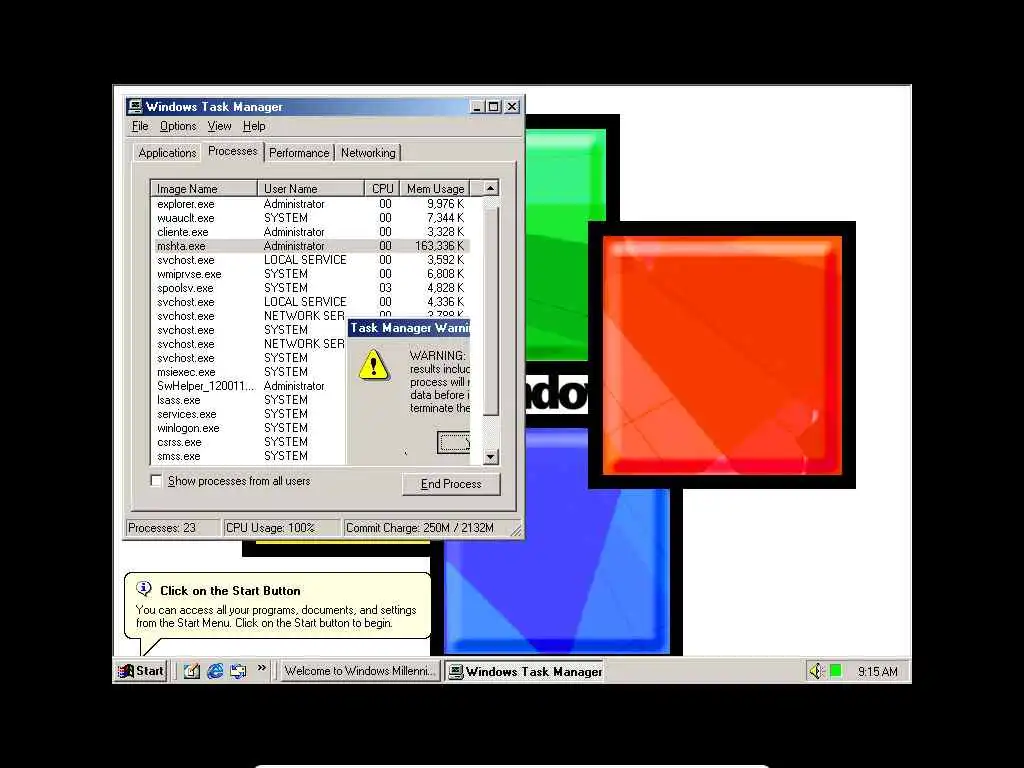The height and width of the screenshot is (768, 1024).
Task: Click the volume speaker tray icon
Action: [x=816, y=671]
